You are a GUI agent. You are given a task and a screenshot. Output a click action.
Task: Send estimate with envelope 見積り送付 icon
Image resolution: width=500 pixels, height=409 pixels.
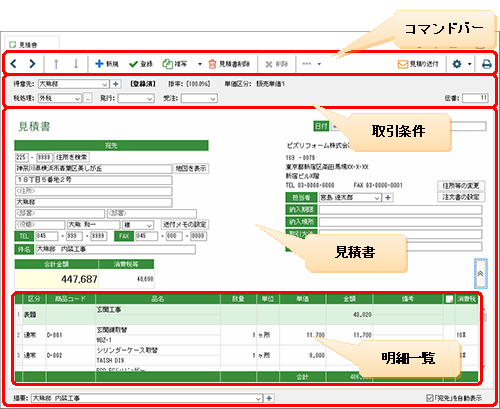point(403,64)
